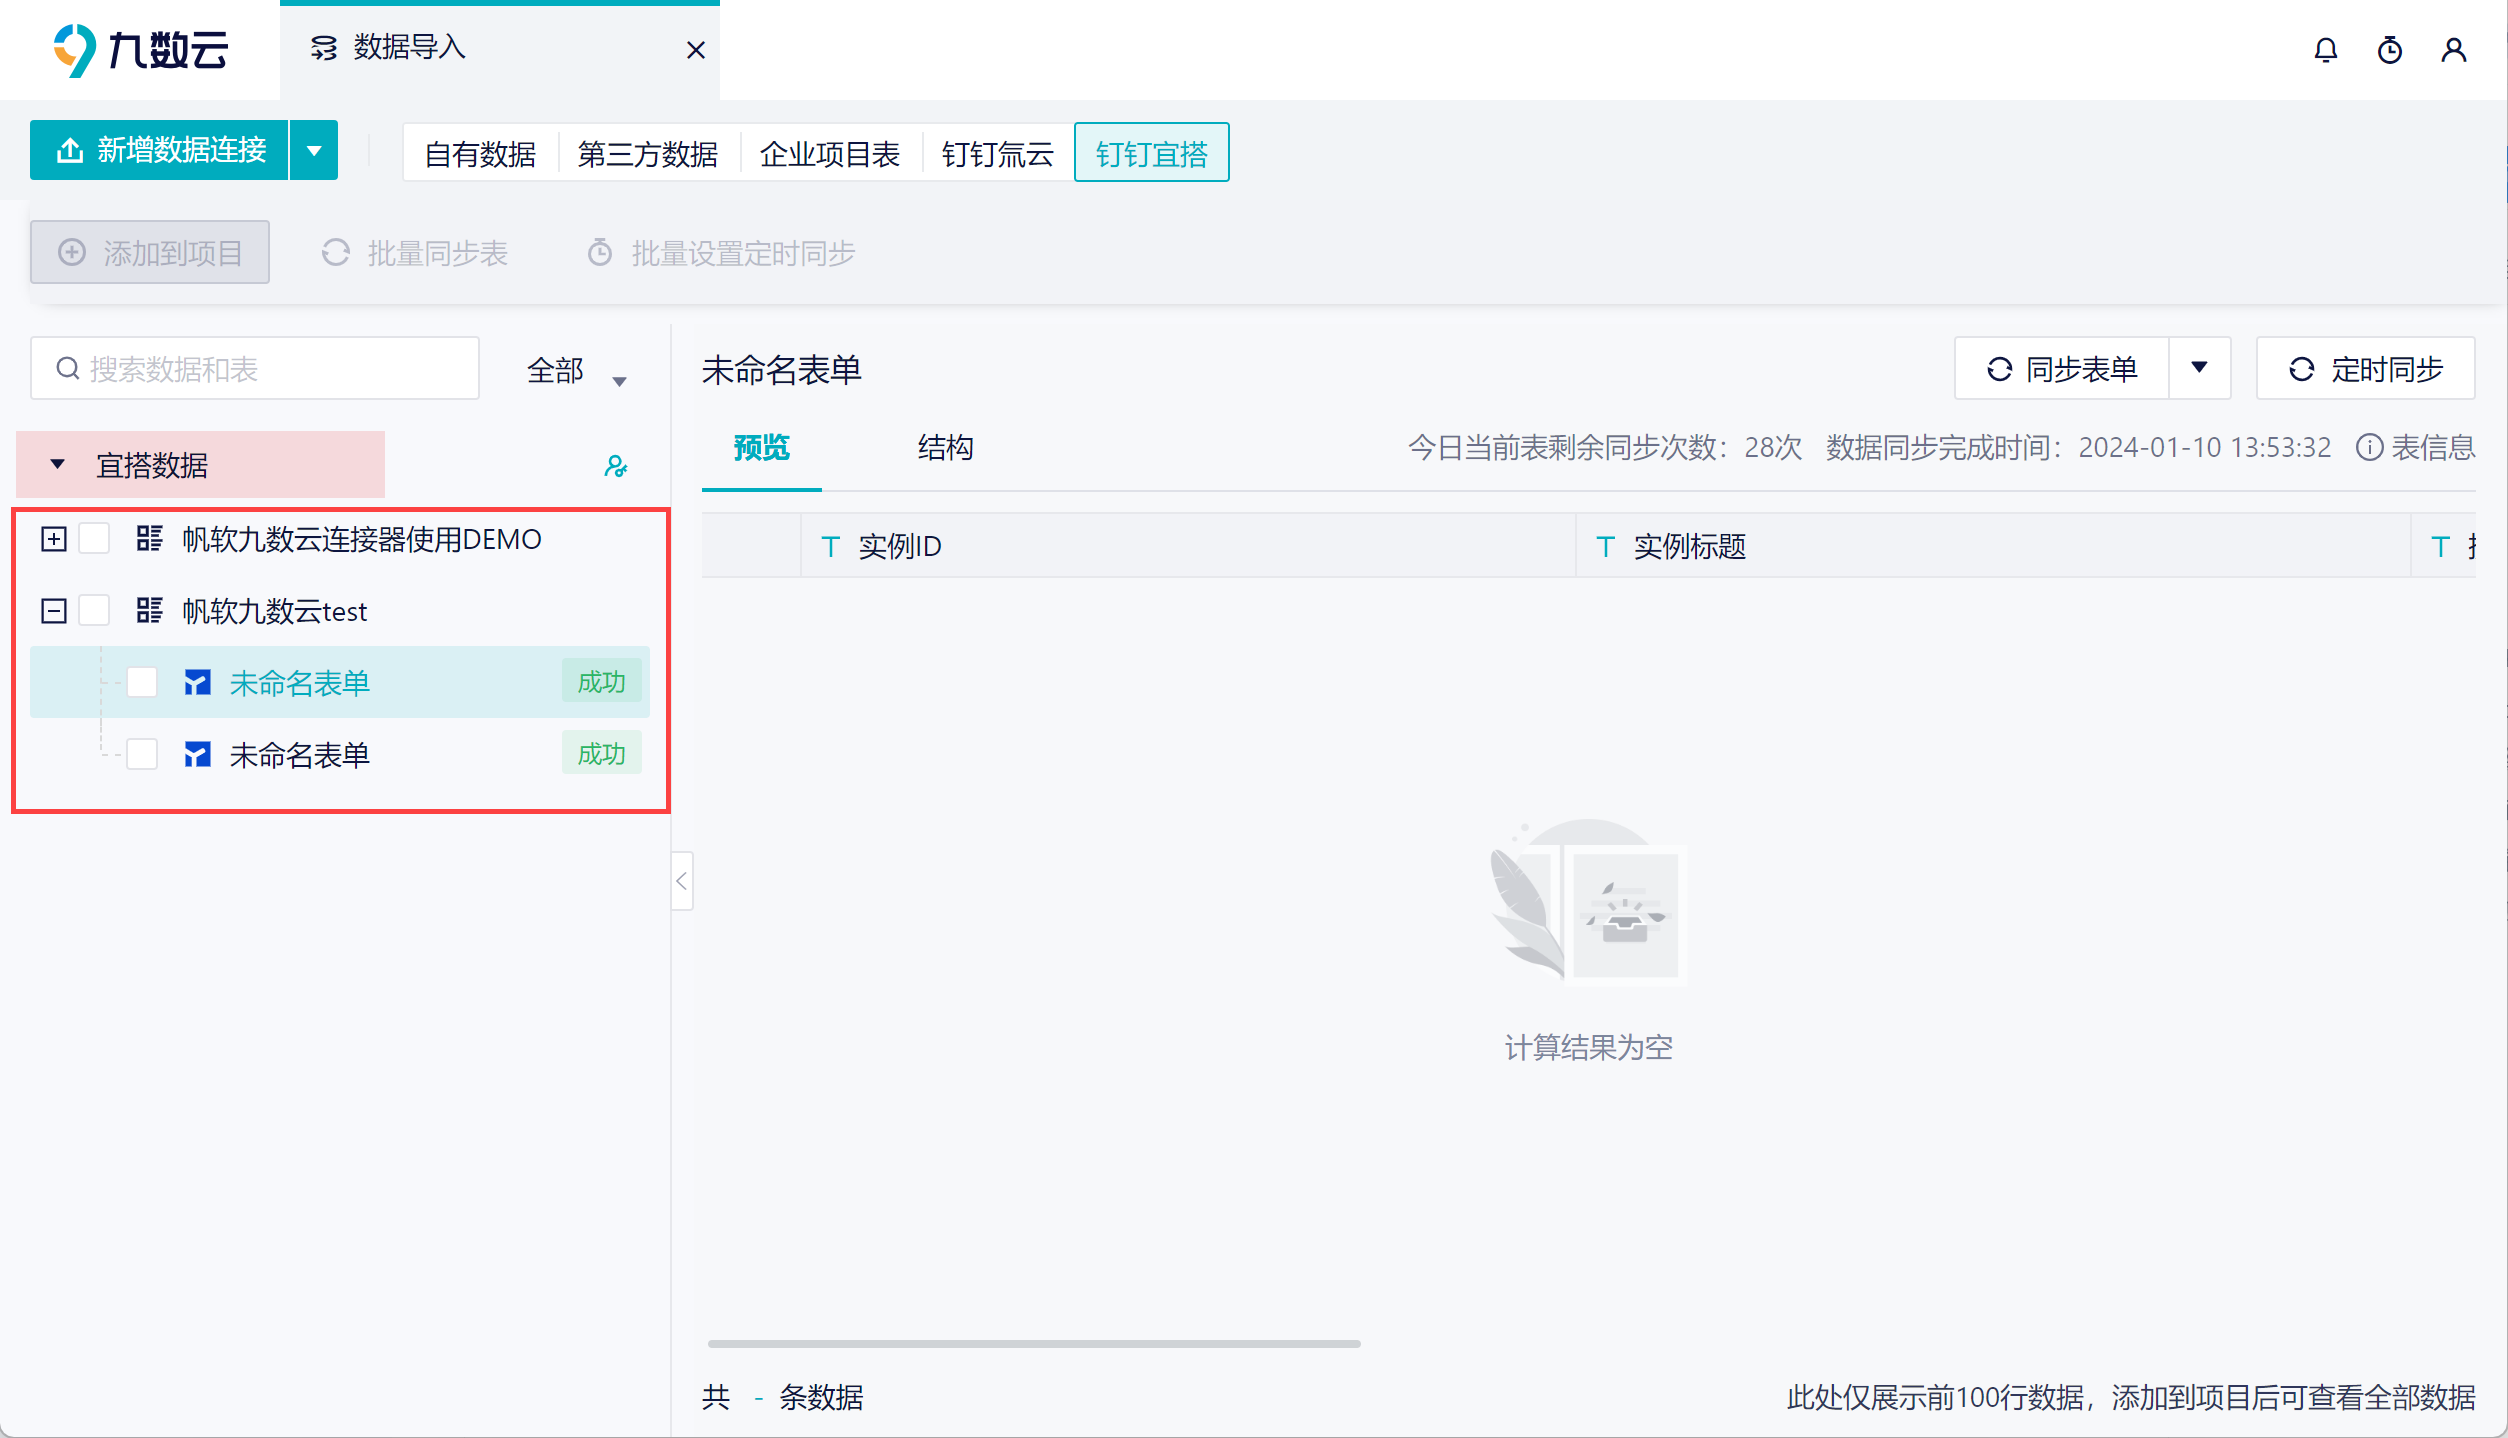Click the notification bell icon
This screenshot has height=1438, width=2508.
[2325, 50]
